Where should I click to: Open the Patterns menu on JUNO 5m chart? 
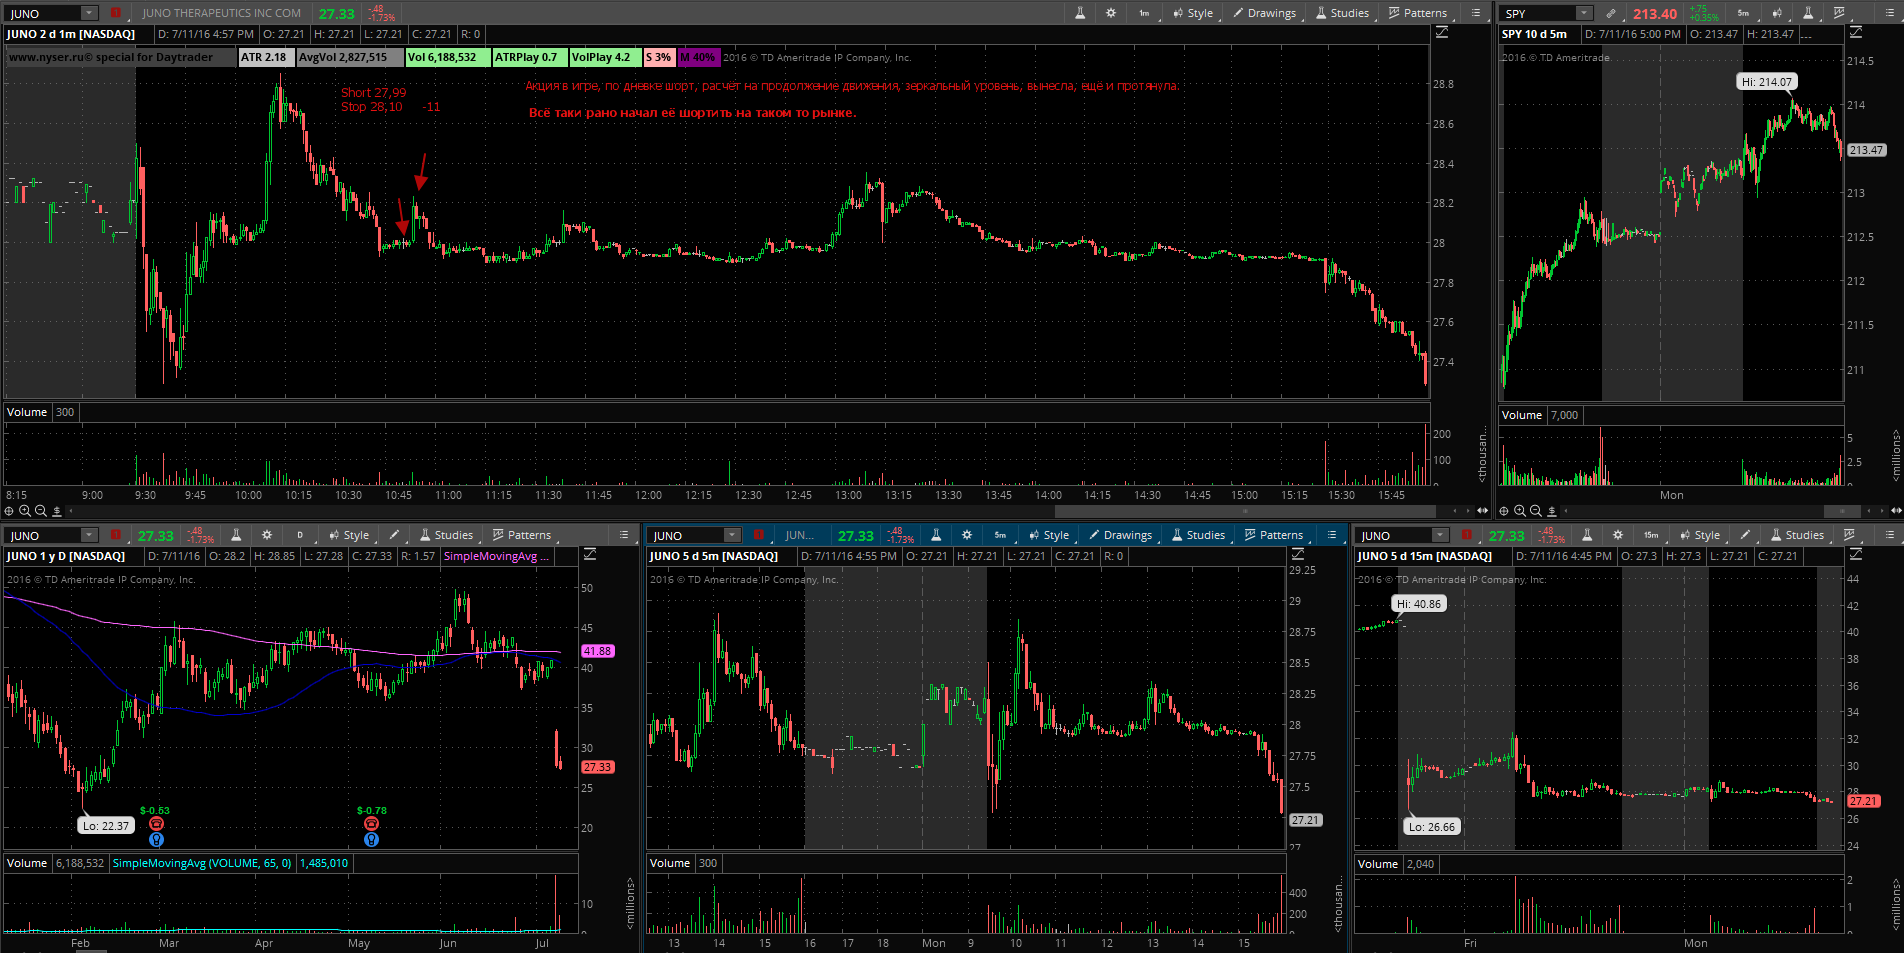(1274, 535)
